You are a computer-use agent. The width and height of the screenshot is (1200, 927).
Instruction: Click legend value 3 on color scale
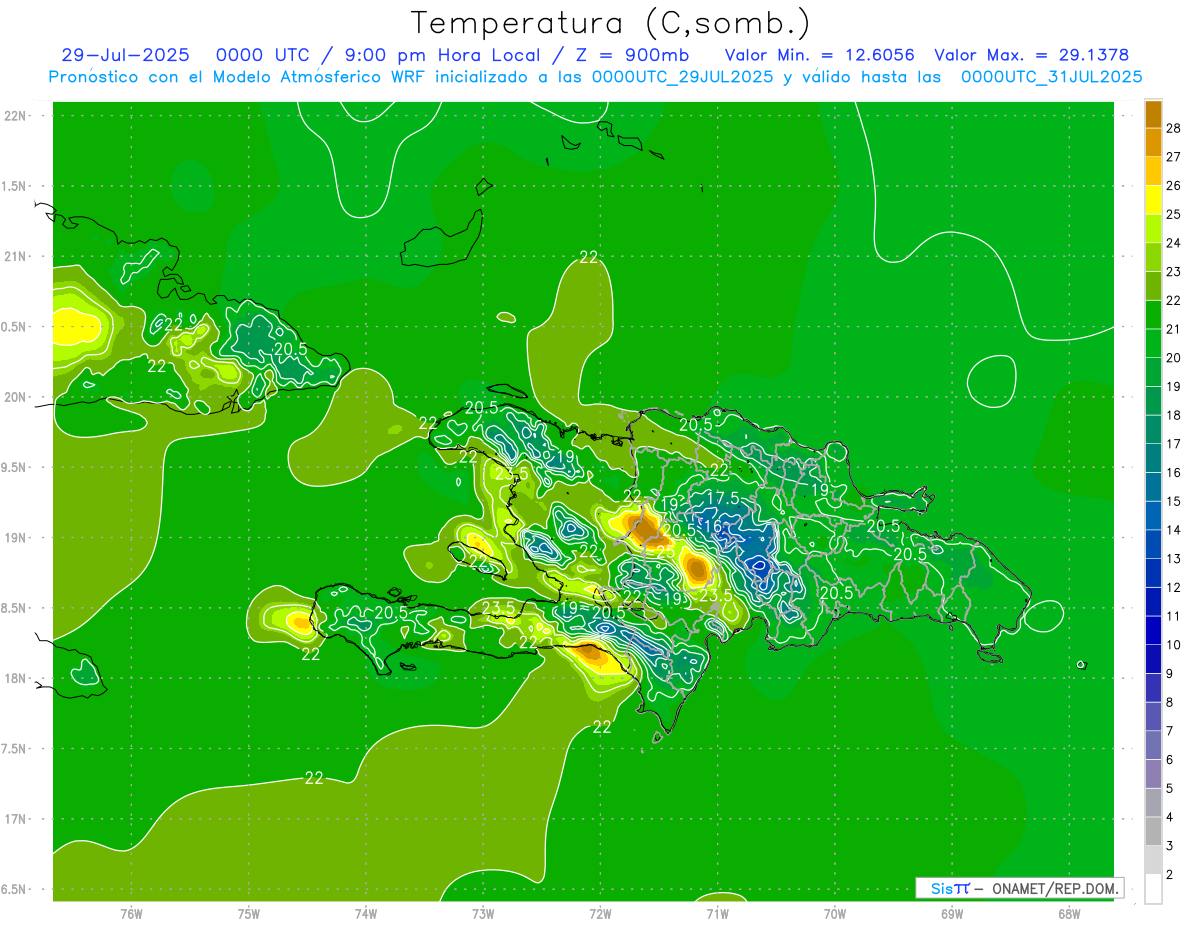1170,846
